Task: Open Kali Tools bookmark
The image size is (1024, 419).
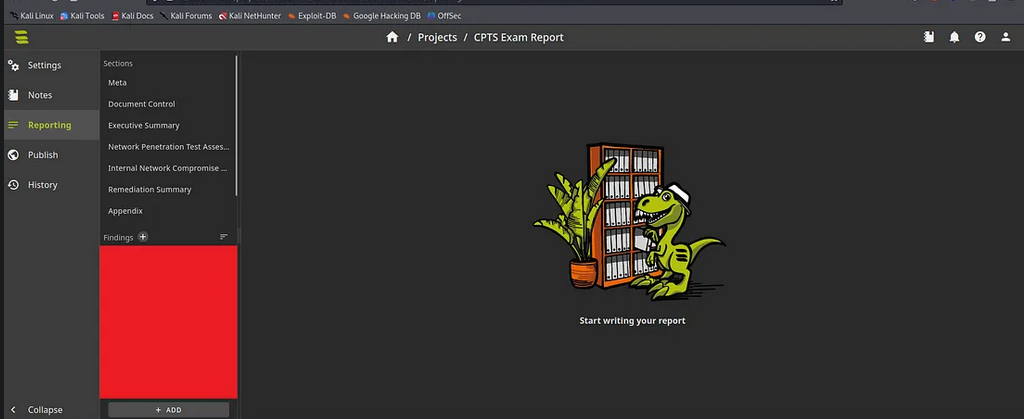Action: pyautogui.click(x=82, y=16)
